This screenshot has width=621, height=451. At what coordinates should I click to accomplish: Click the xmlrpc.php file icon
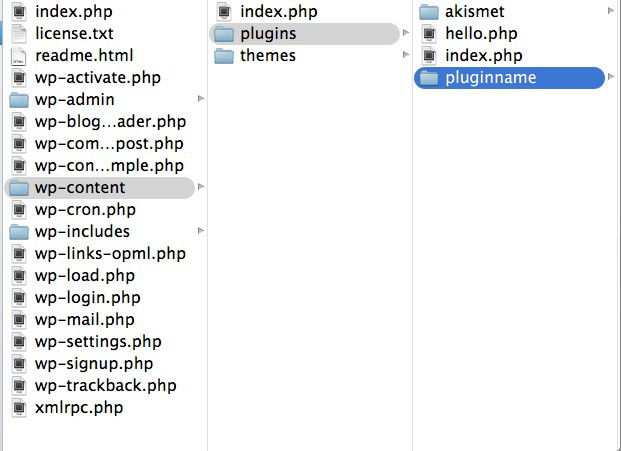tap(19, 408)
